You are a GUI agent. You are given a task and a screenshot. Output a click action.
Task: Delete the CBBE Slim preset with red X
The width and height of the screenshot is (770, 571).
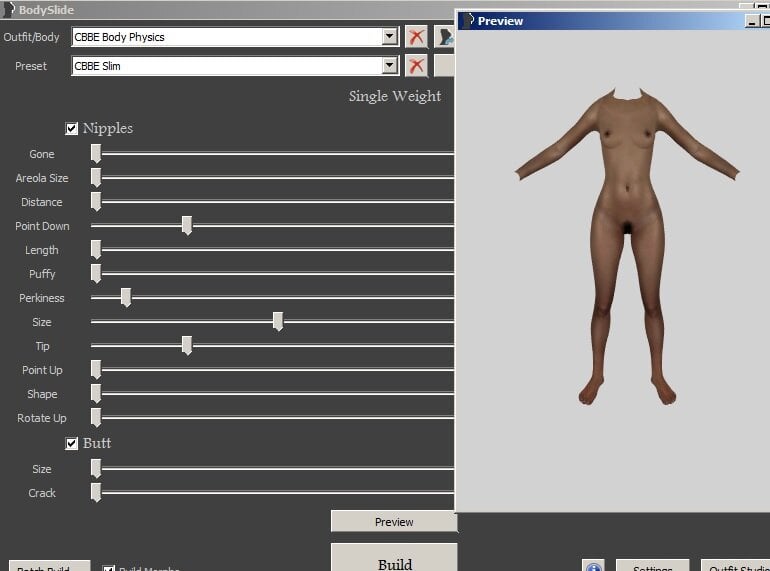point(416,66)
